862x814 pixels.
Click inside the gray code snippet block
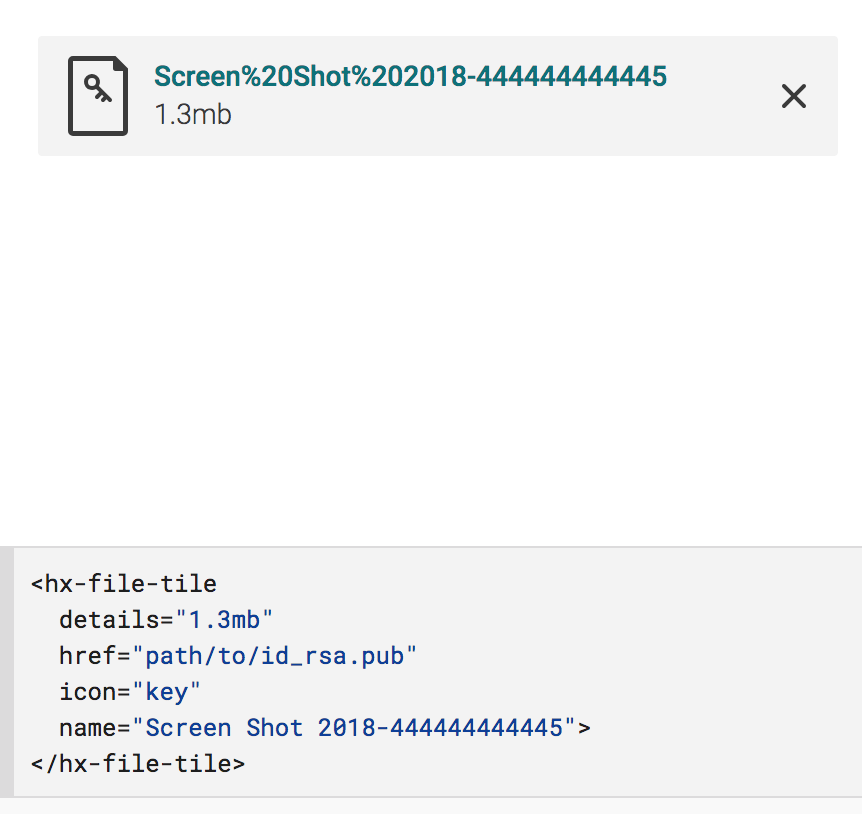click(430, 670)
